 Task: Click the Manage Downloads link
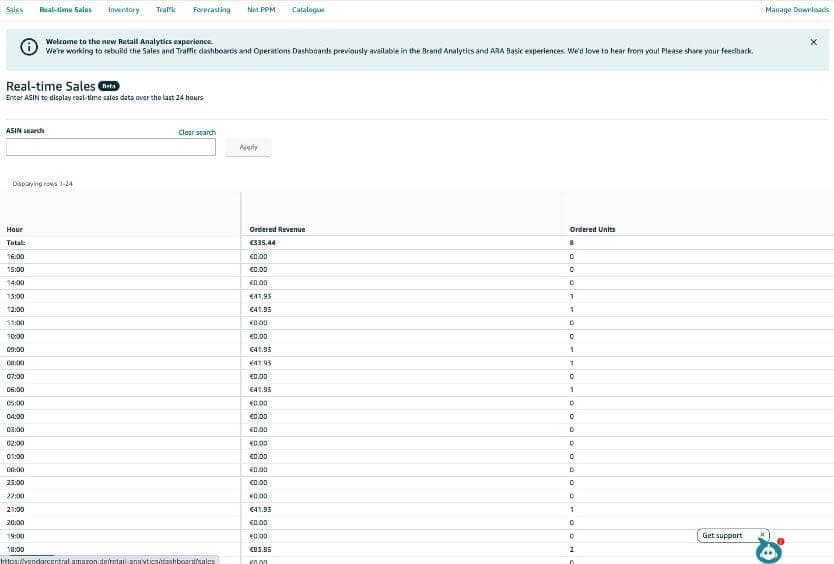tap(797, 9)
